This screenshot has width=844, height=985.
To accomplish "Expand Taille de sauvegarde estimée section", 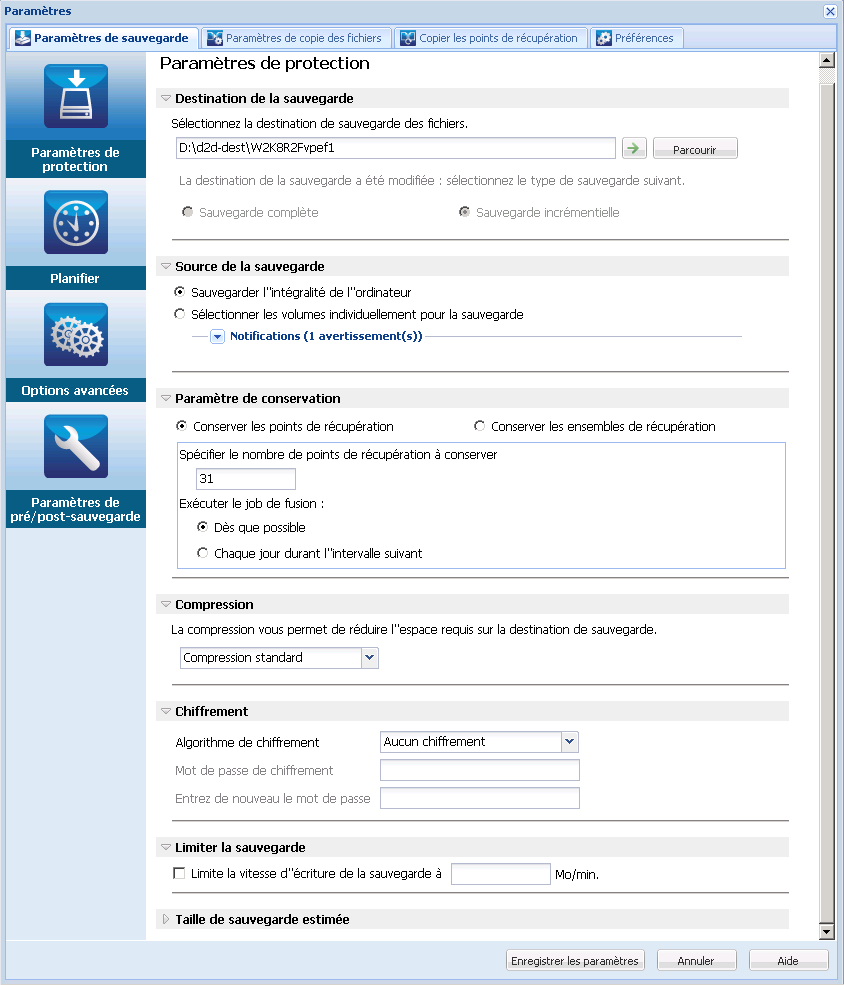I will tap(166, 919).
